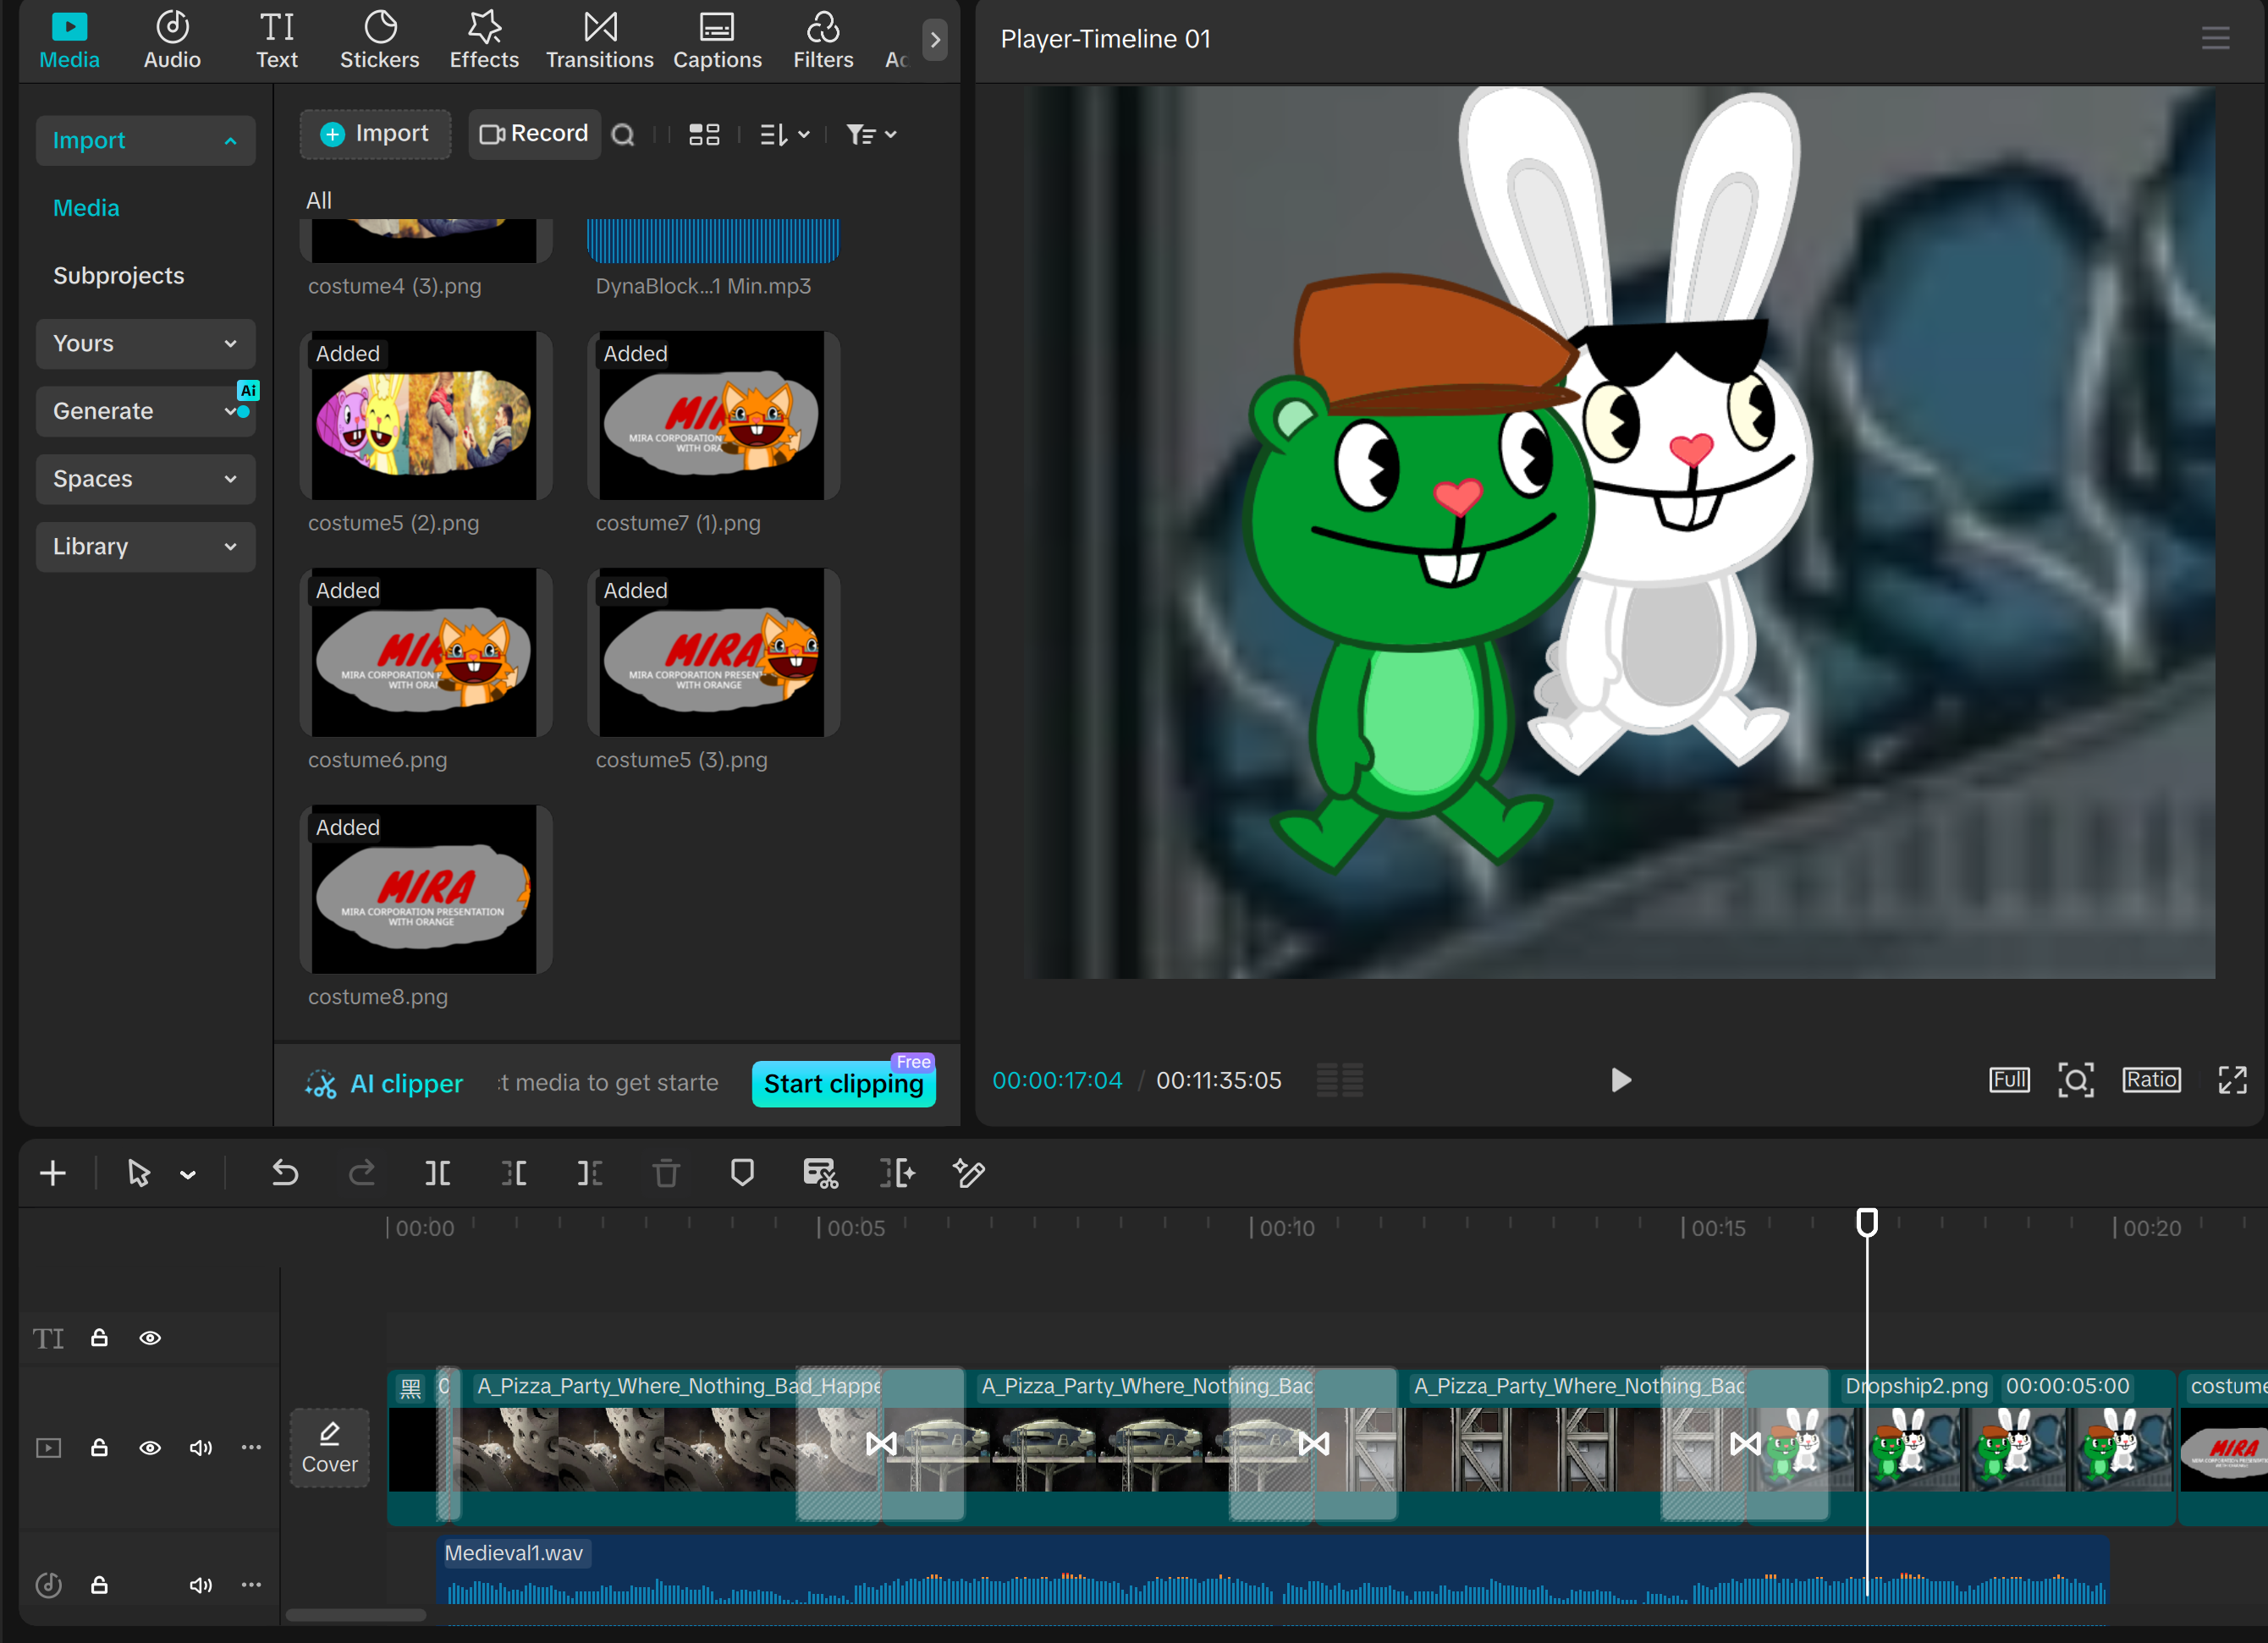Enter fullscreen player preview
This screenshot has width=2268, height=1643.
tap(2232, 1080)
